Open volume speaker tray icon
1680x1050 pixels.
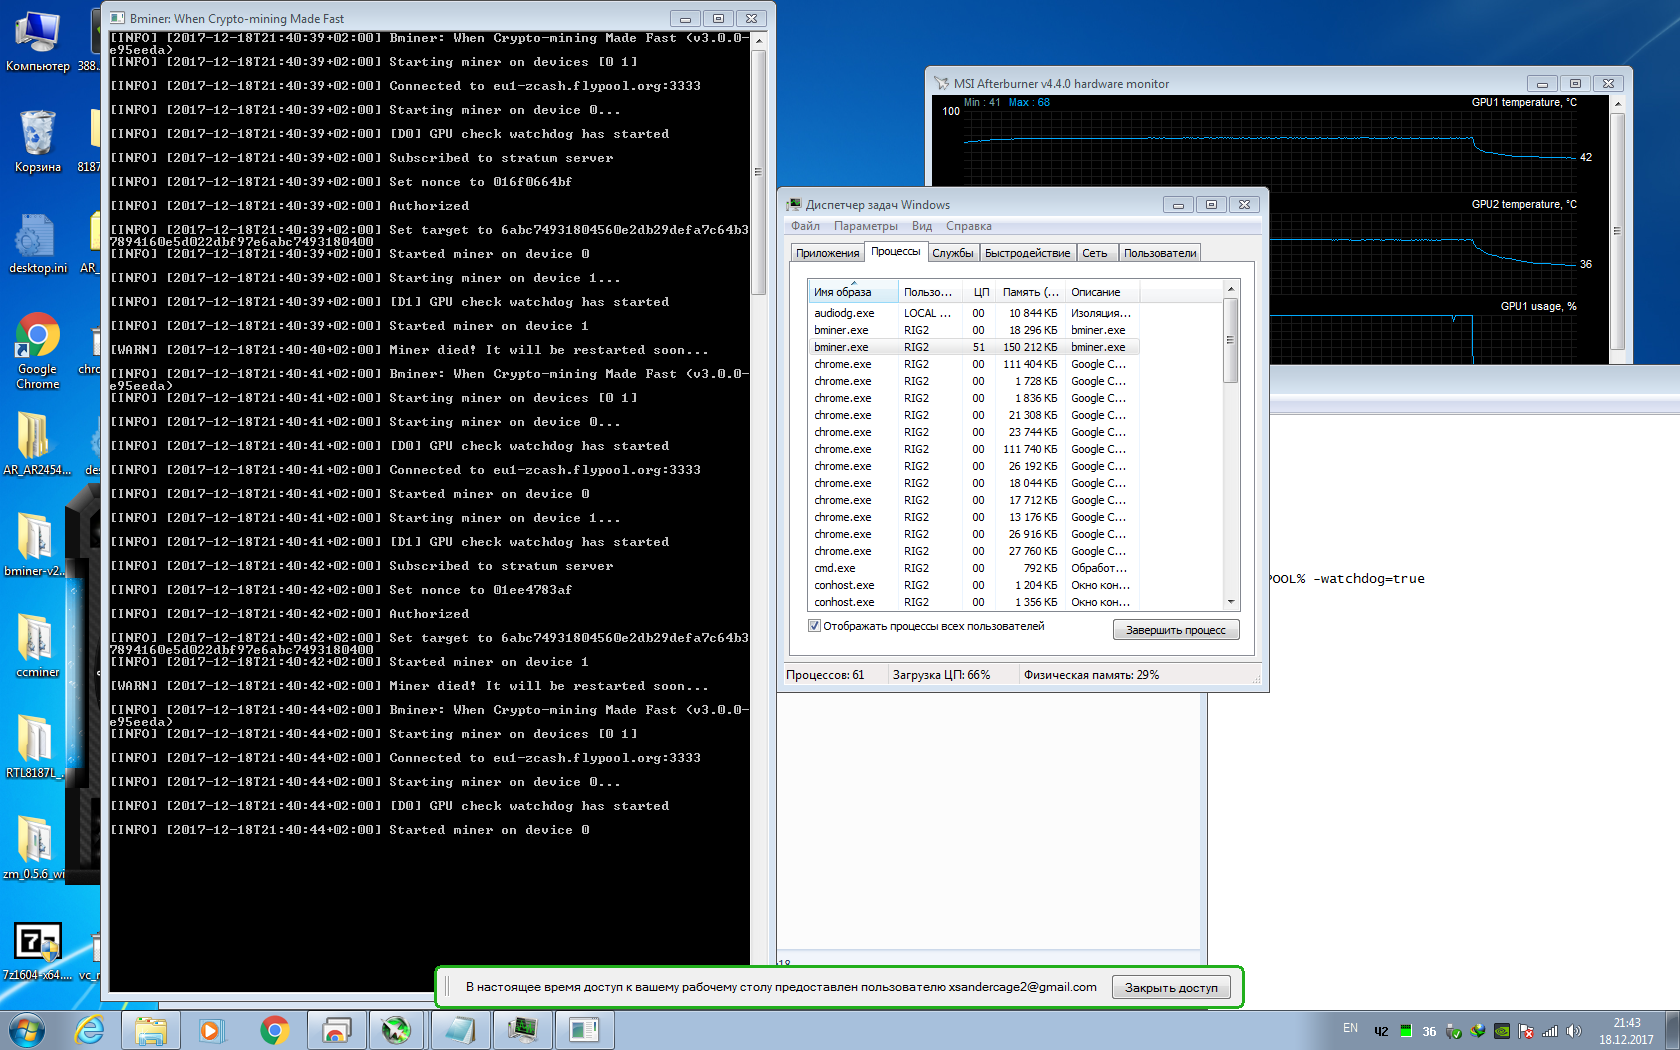pos(1574,1031)
